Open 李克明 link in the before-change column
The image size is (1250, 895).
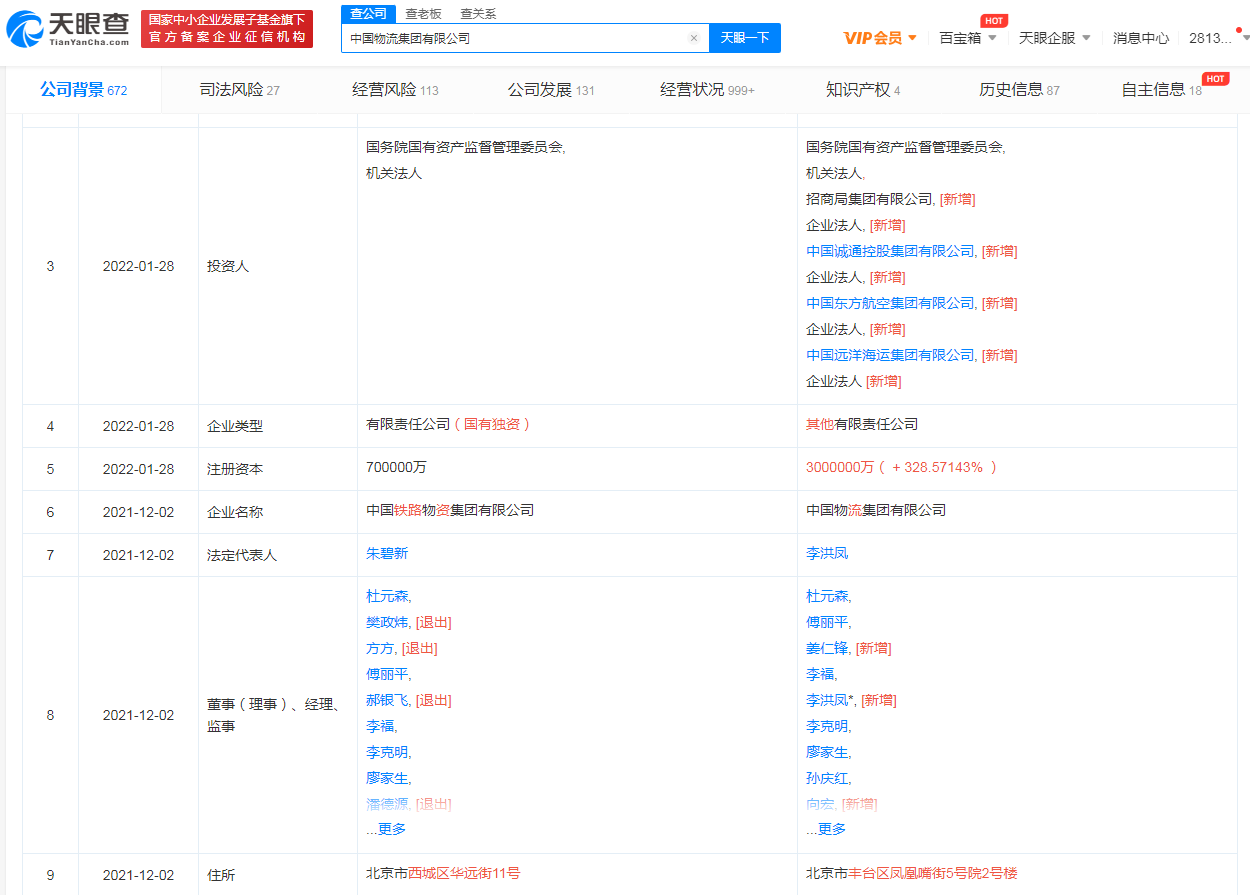click(x=387, y=752)
